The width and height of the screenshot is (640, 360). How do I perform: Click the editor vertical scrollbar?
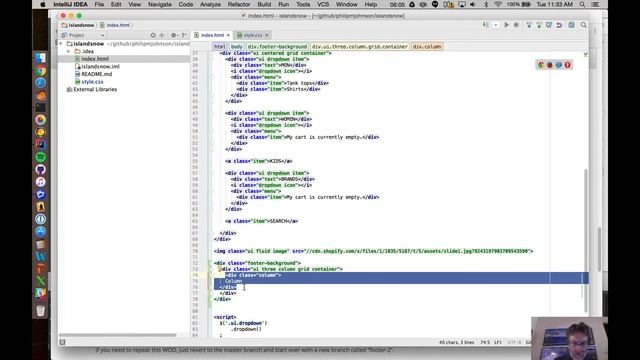[x=586, y=241]
